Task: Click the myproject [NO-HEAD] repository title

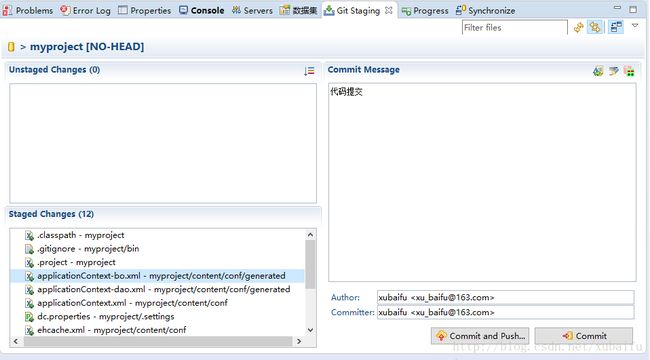Action: point(87,46)
